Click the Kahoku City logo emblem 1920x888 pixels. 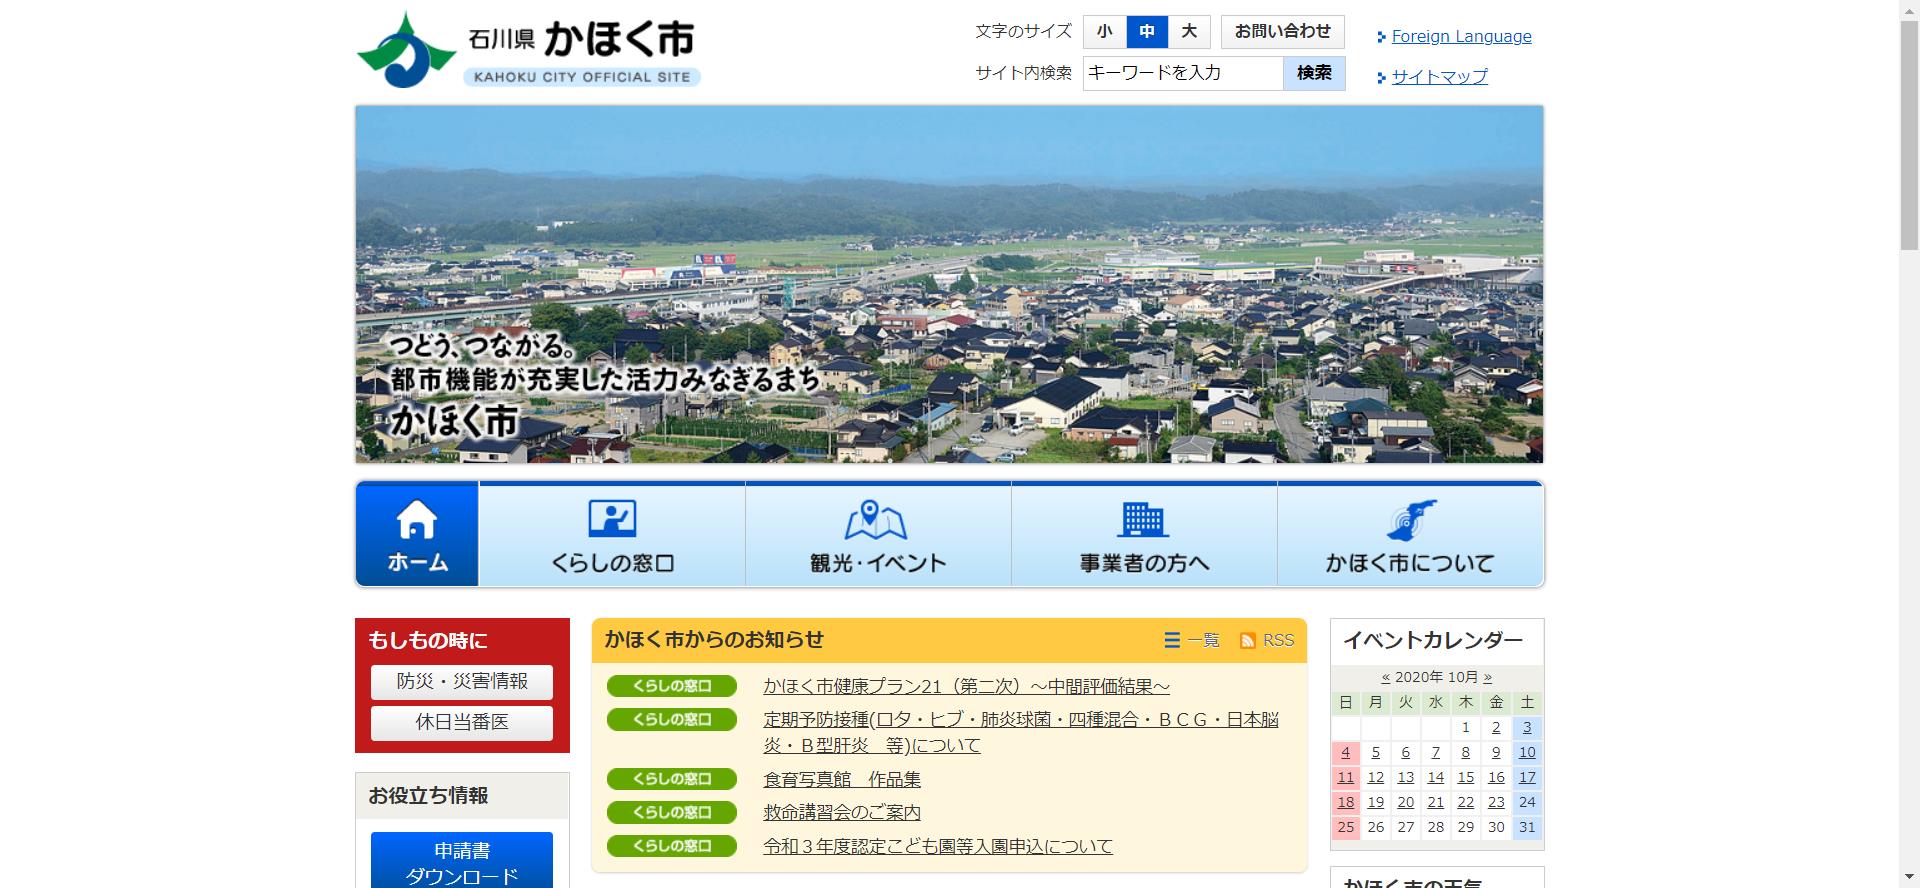tap(406, 50)
